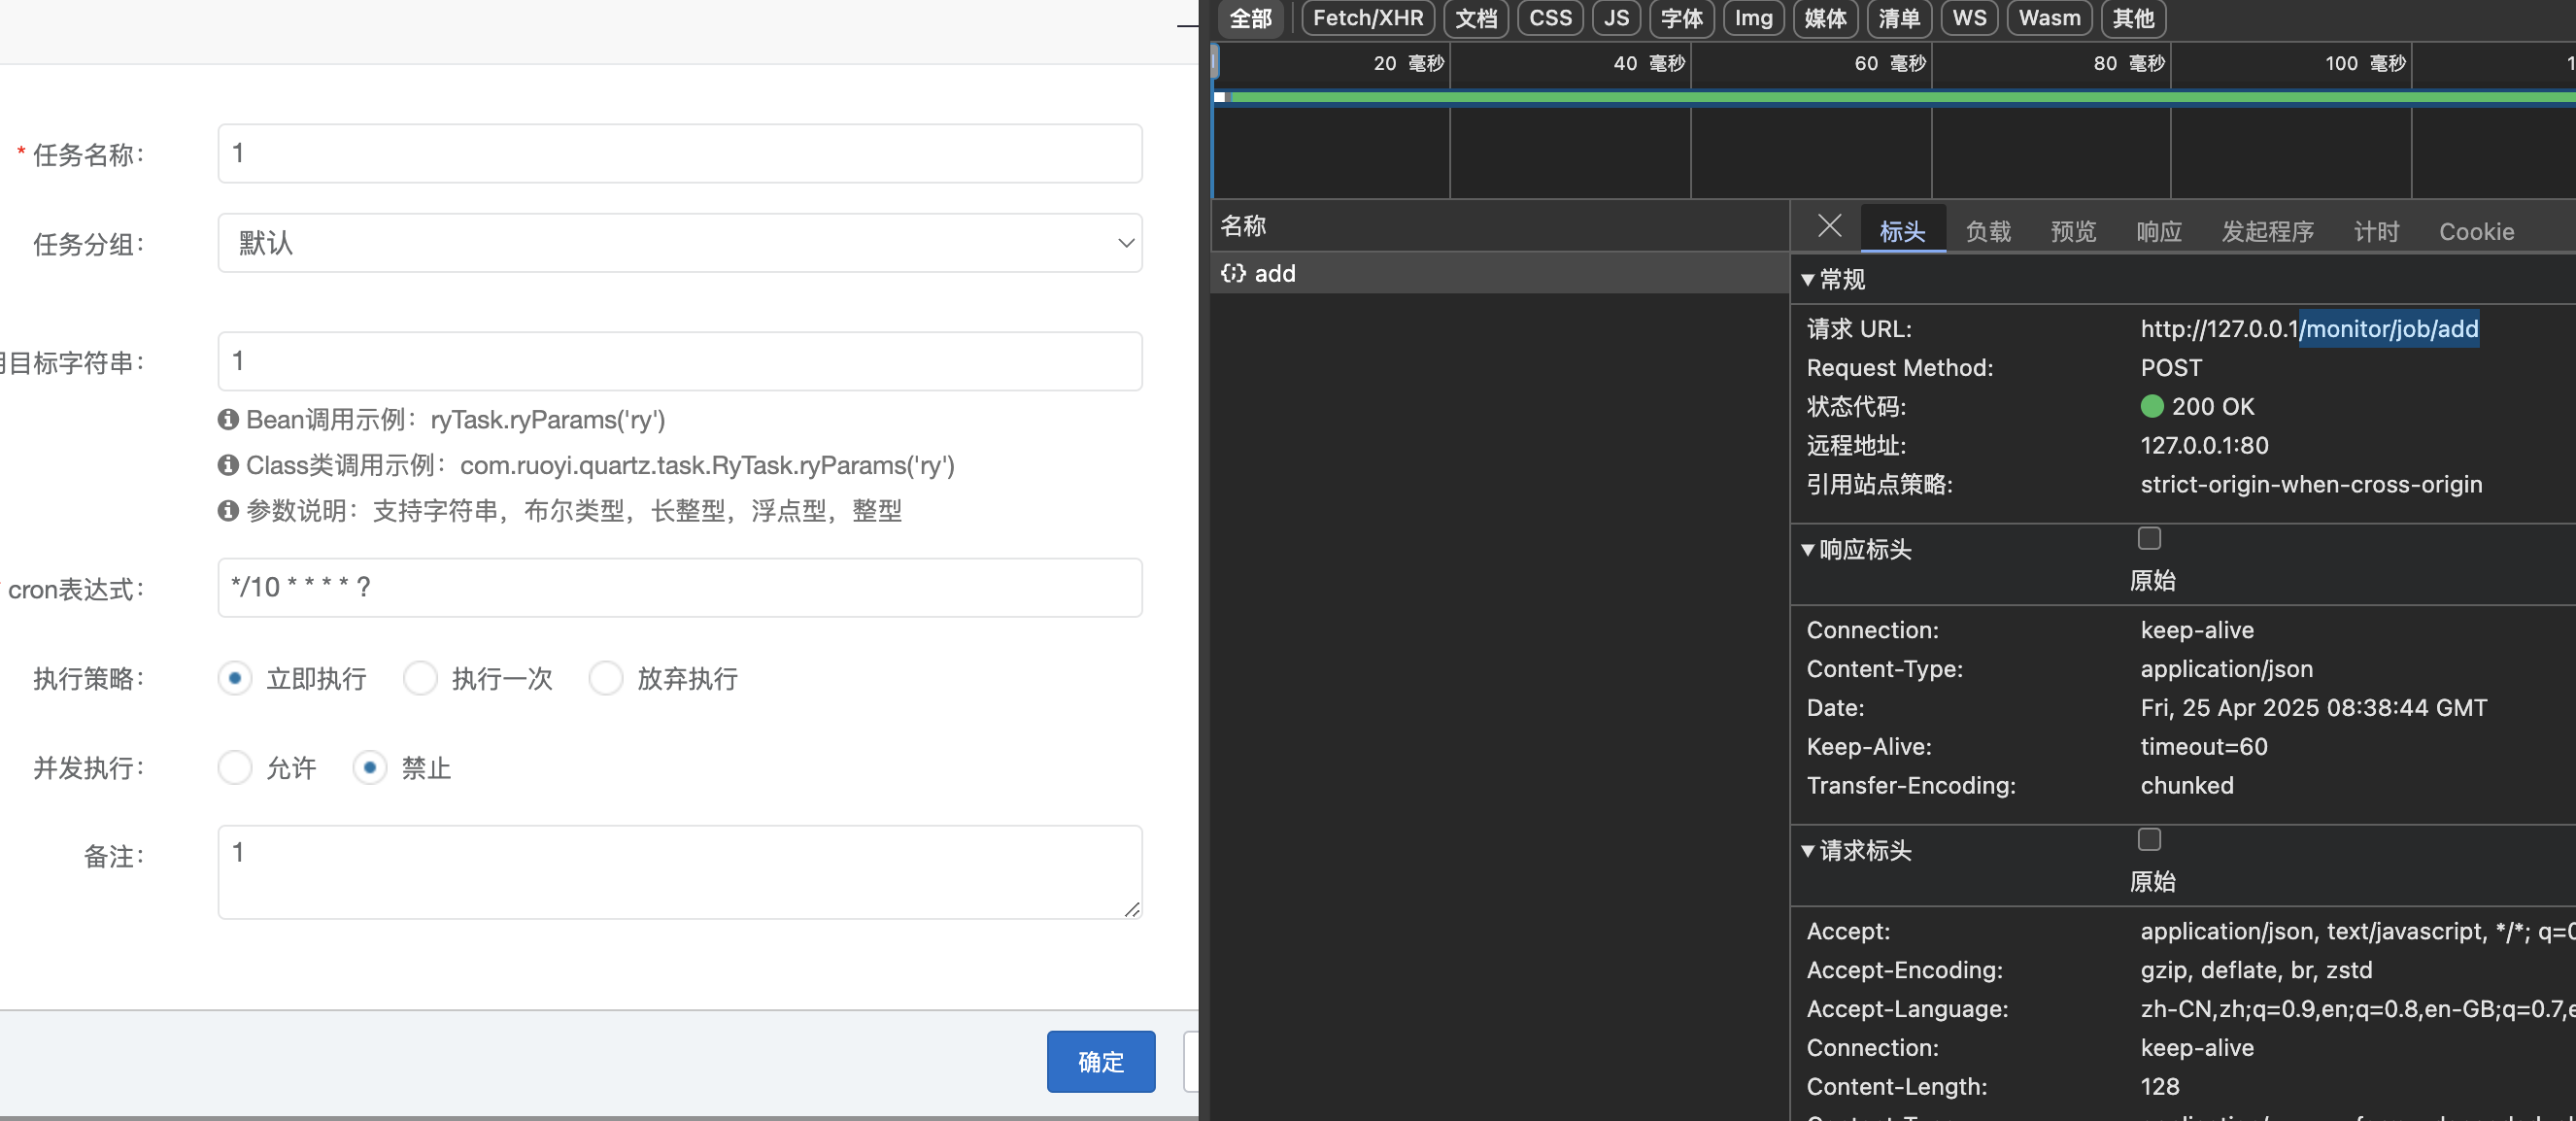Filter network by 清单
This screenshot has height=1121, width=2576.
(1899, 18)
